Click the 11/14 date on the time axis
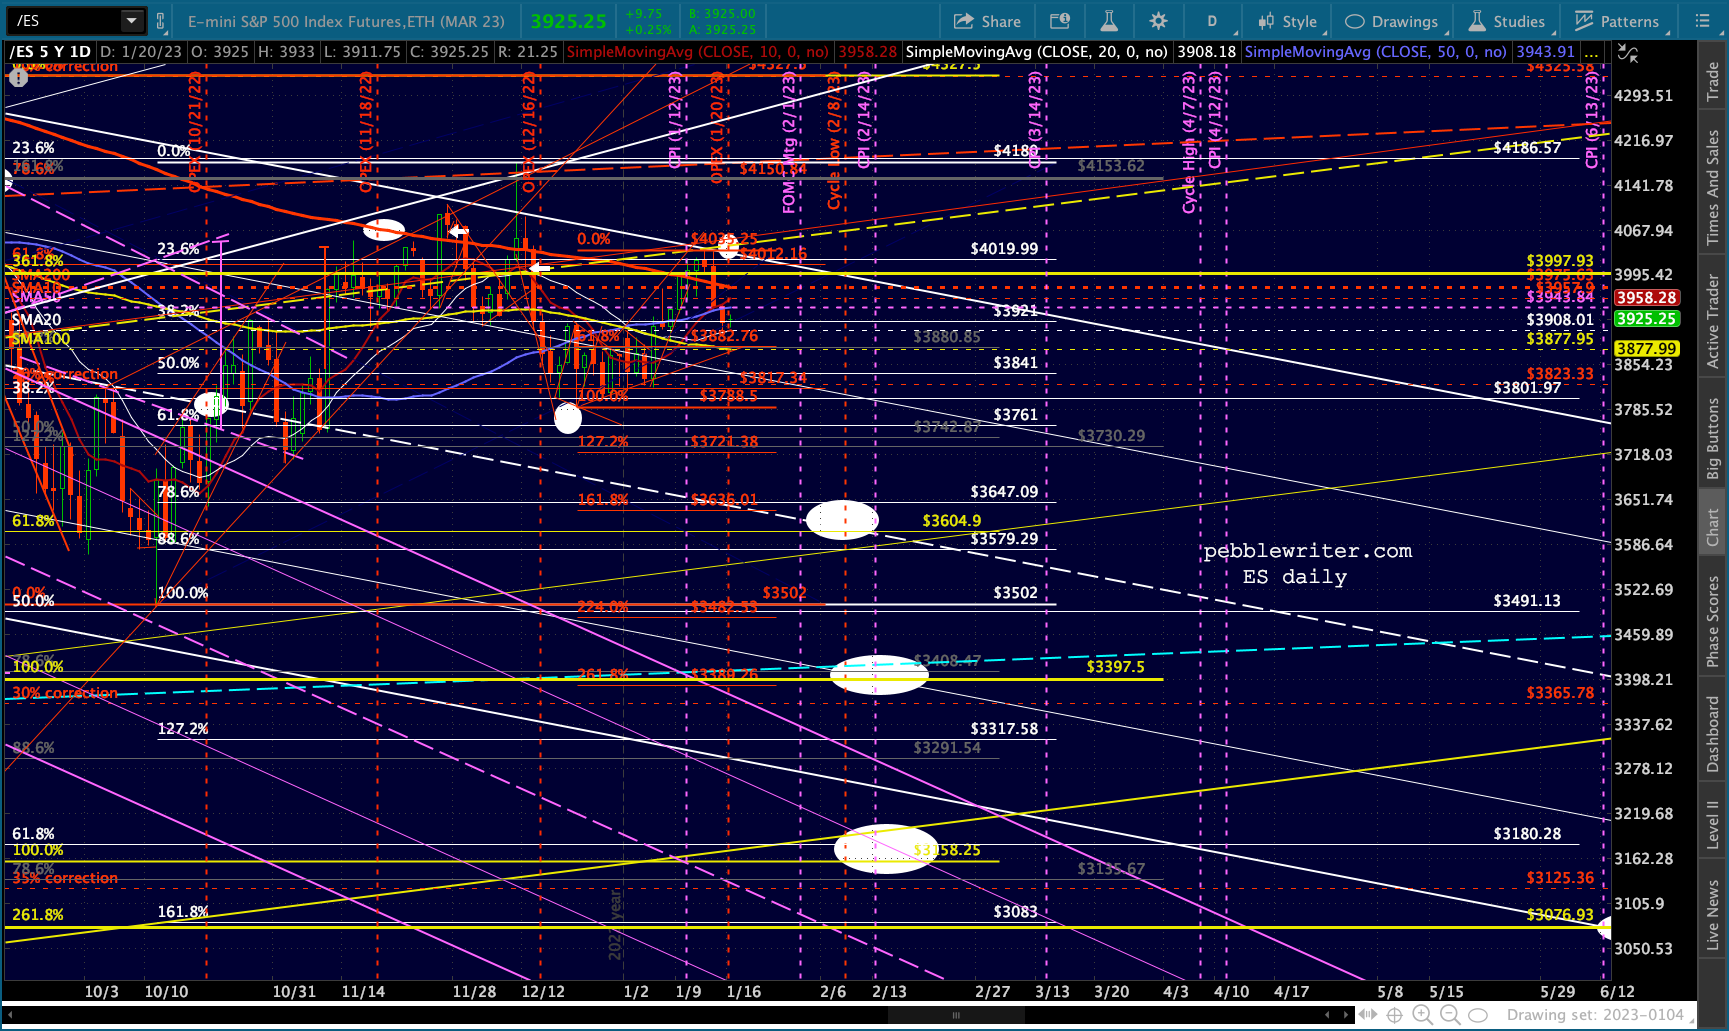The height and width of the screenshot is (1031, 1729). 363,992
